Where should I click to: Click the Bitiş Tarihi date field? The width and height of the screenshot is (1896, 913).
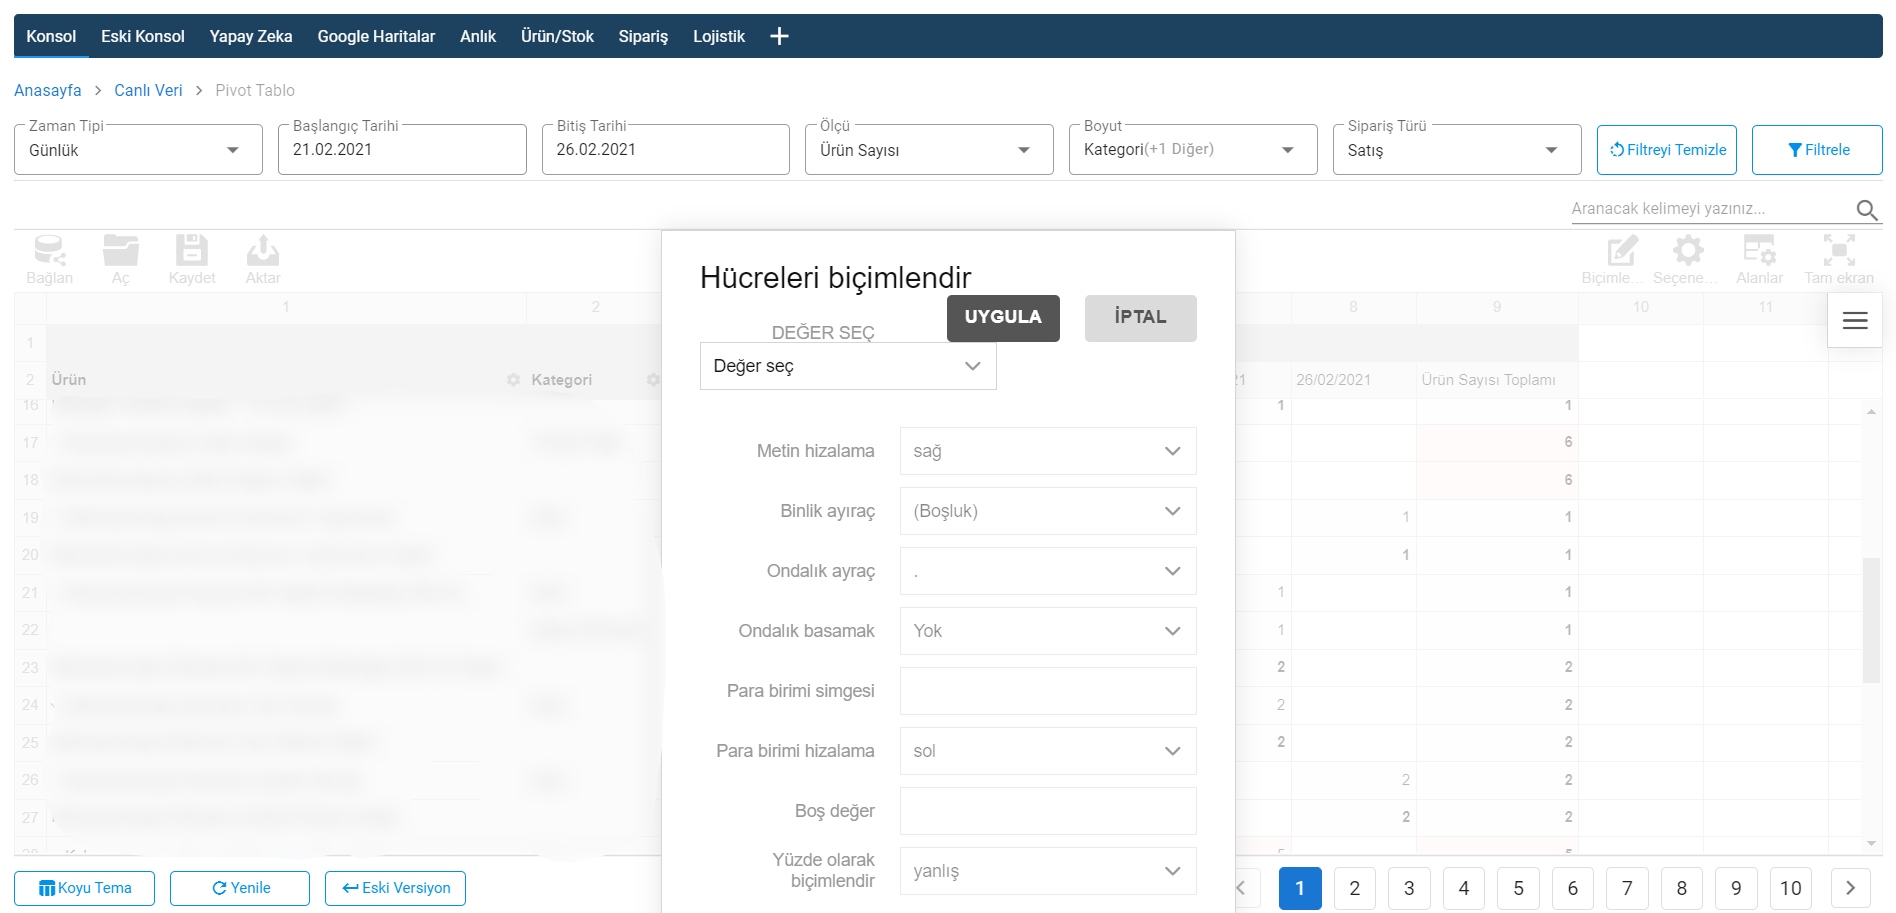click(x=666, y=150)
